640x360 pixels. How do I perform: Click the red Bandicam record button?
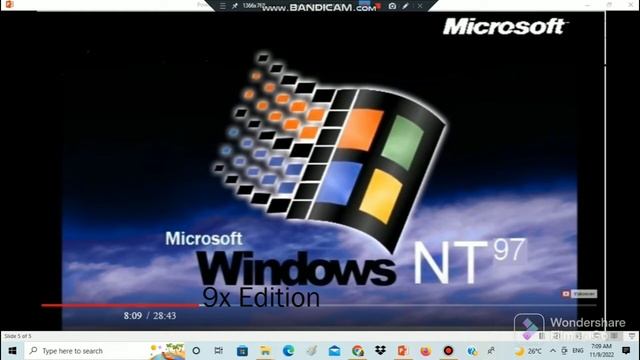(378, 6)
